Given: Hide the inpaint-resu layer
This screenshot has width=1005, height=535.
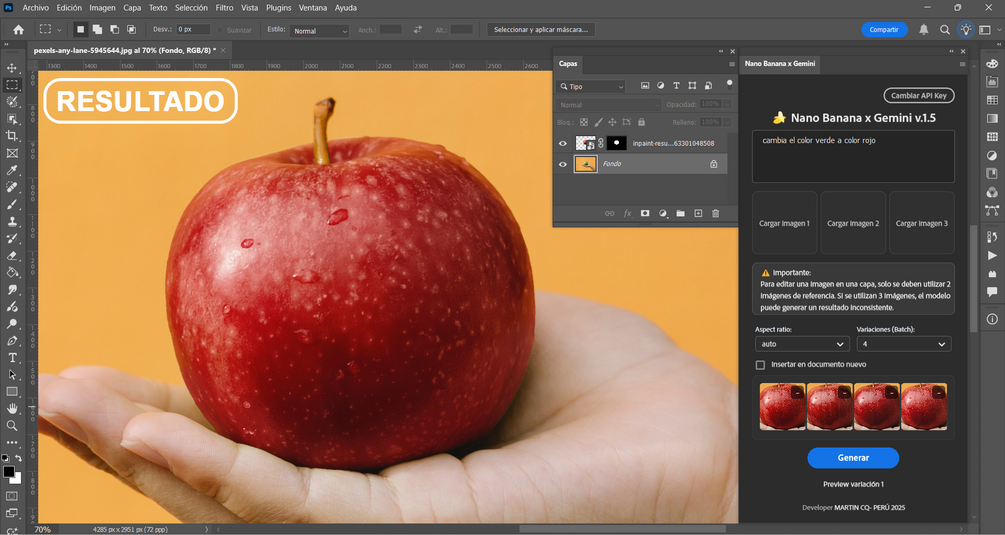Looking at the screenshot, I should [563, 144].
